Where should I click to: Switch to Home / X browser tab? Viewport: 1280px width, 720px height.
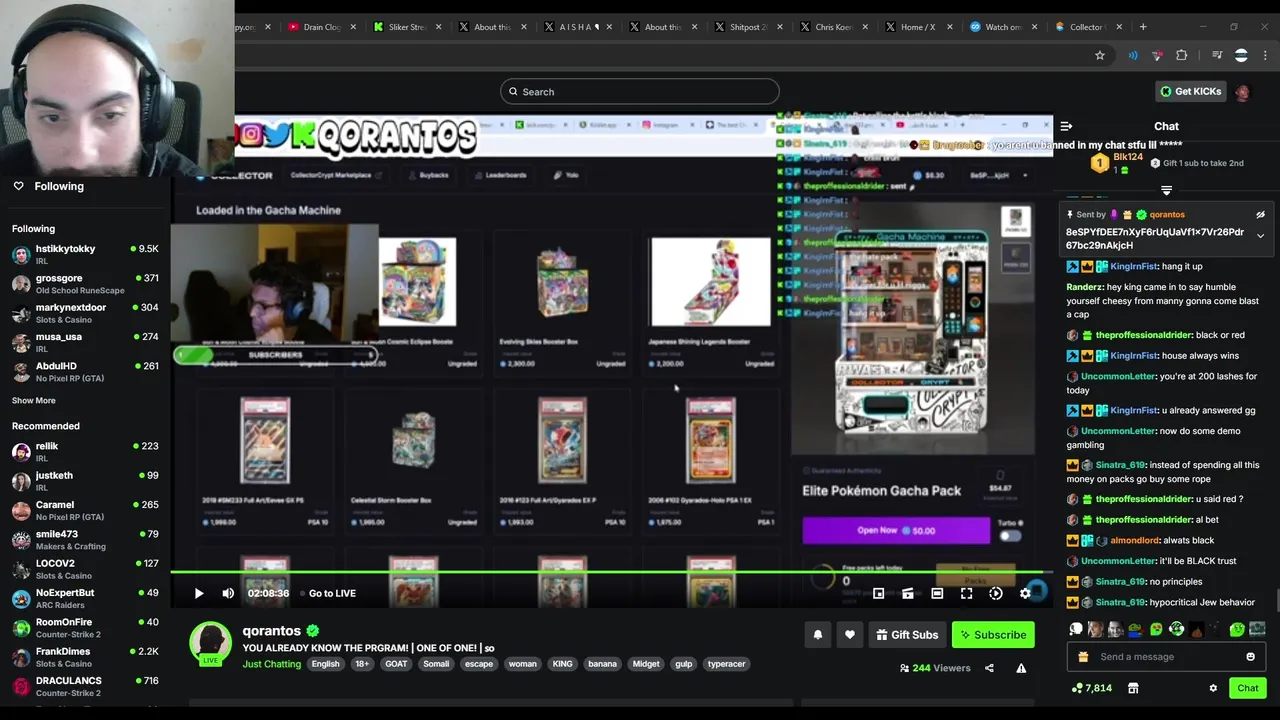(917, 27)
